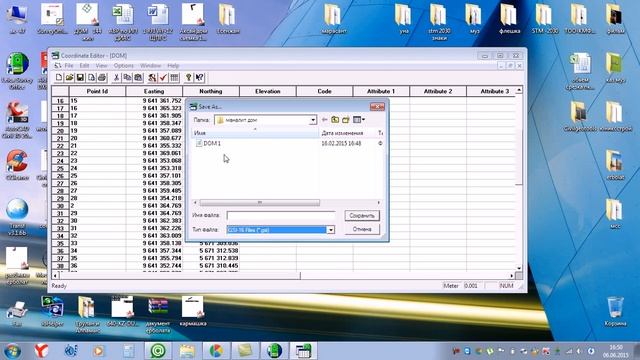The width and height of the screenshot is (640, 360).
Task: Expand the Папка folder location dropdown
Action: coord(313,120)
